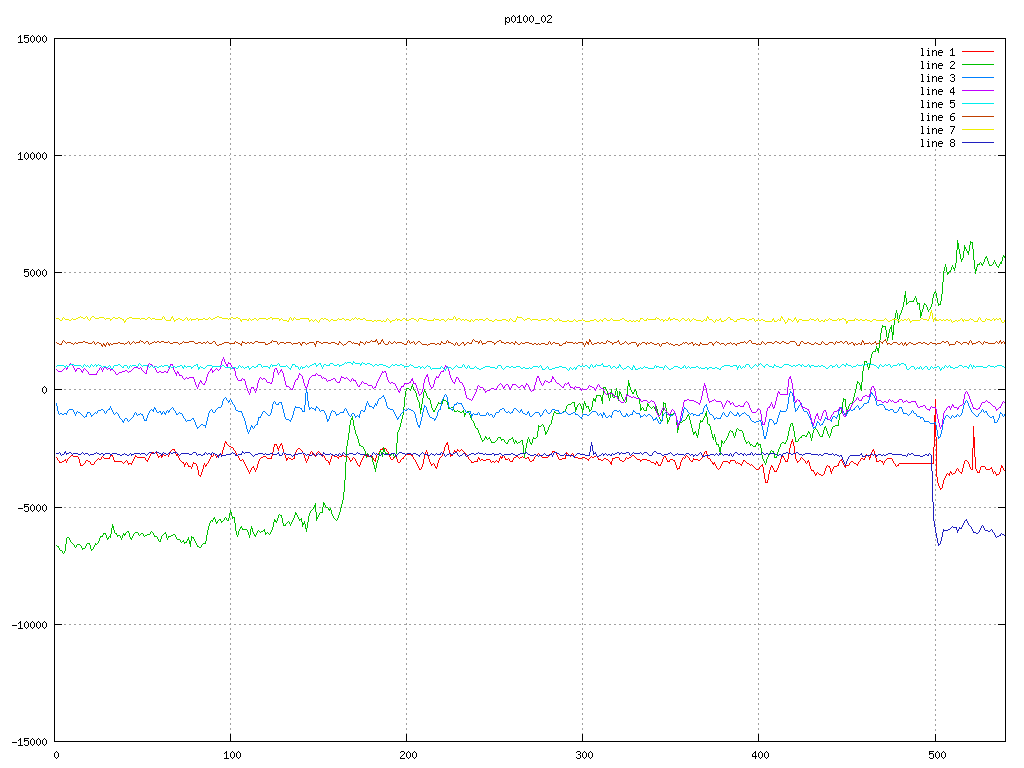Click the purple line 4 legend swatch
The height and width of the screenshot is (768, 1024).
[979, 91]
